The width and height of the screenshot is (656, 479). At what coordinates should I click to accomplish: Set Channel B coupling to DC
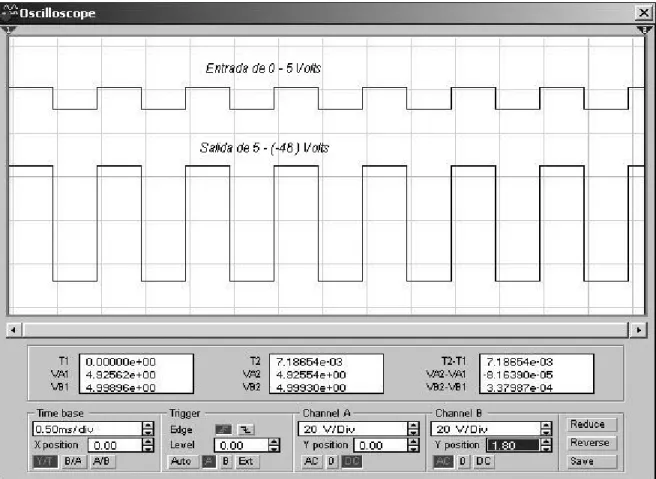(483, 461)
